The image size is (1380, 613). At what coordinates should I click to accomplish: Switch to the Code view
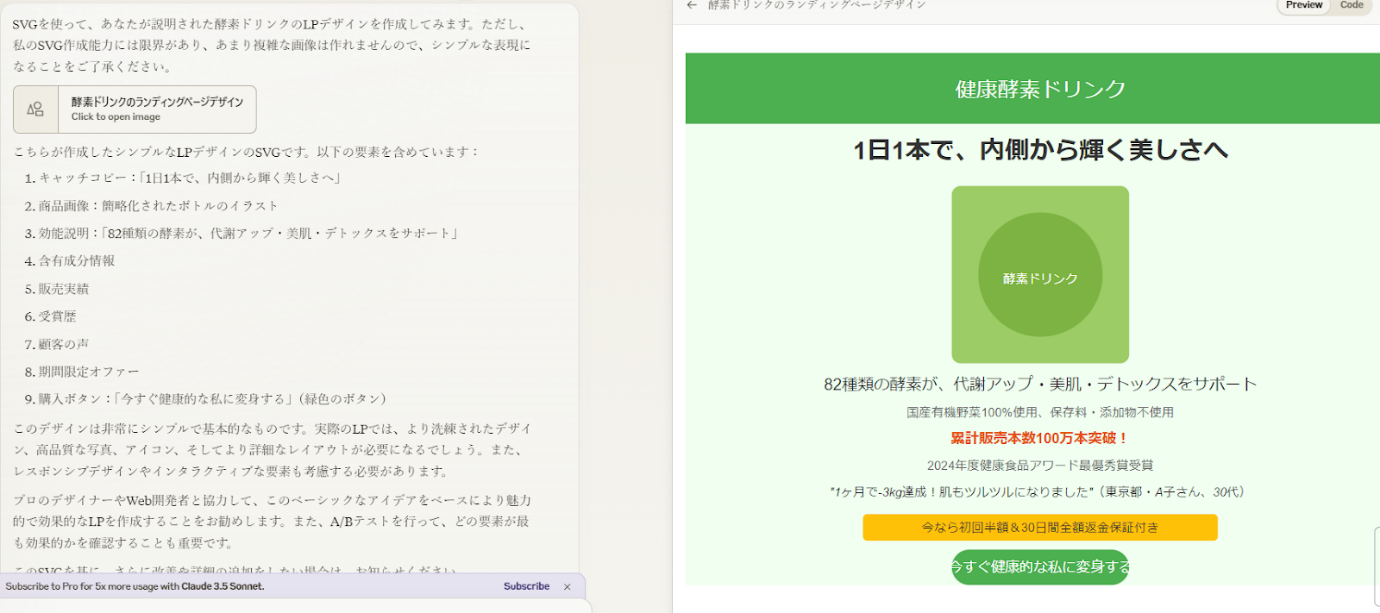[x=1351, y=5]
